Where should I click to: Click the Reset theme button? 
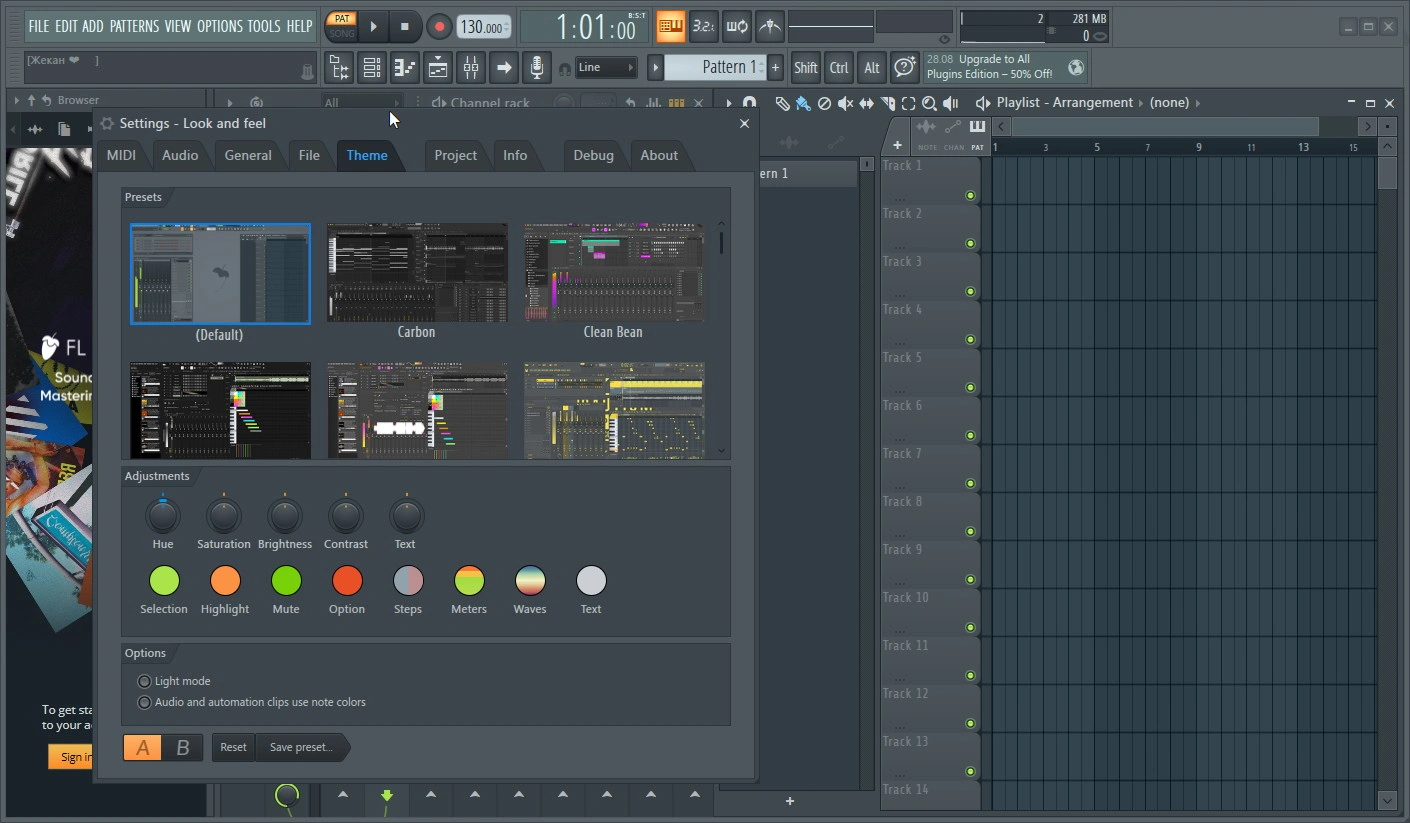(233, 747)
